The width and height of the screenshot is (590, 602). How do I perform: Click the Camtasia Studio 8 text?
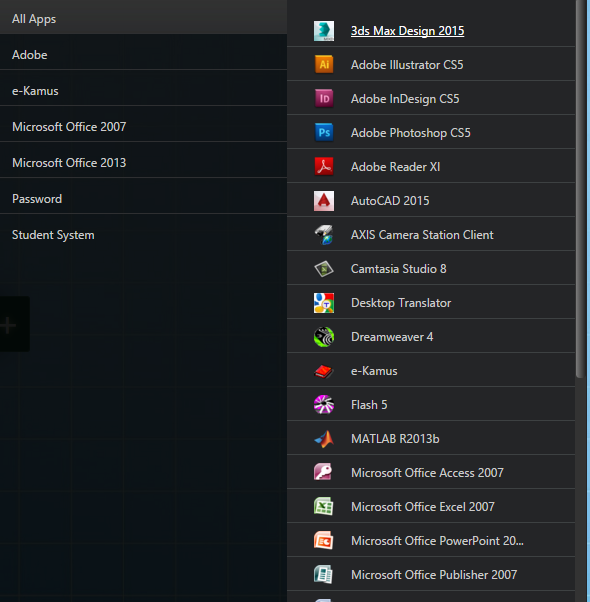pos(398,269)
